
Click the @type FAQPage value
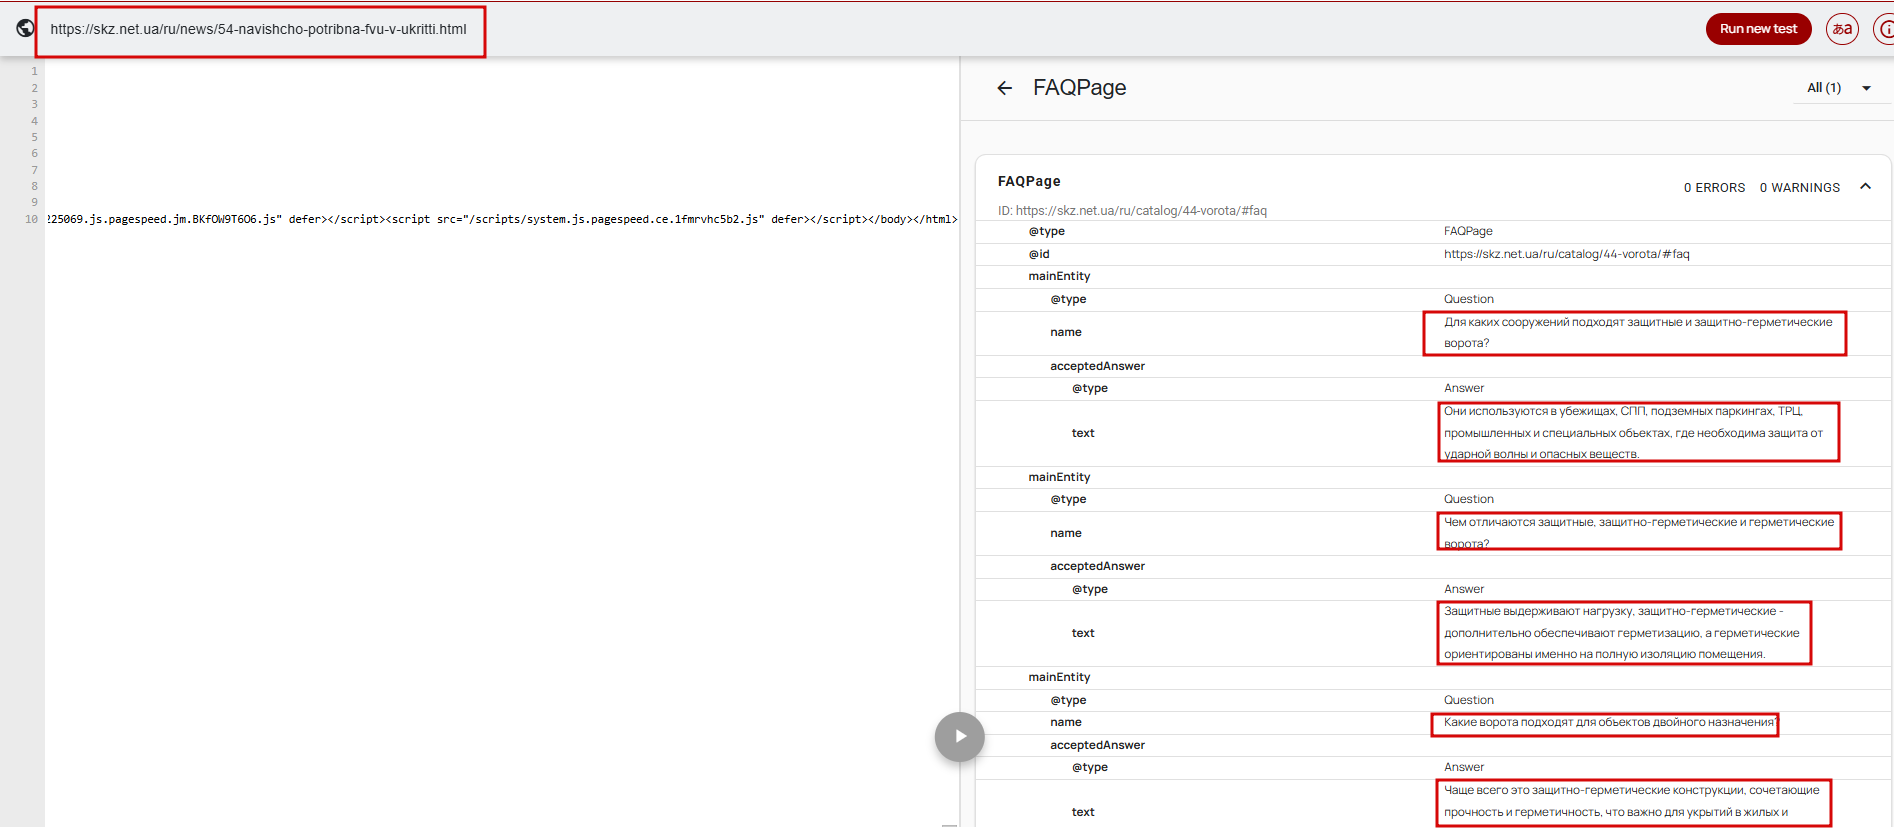click(1468, 232)
